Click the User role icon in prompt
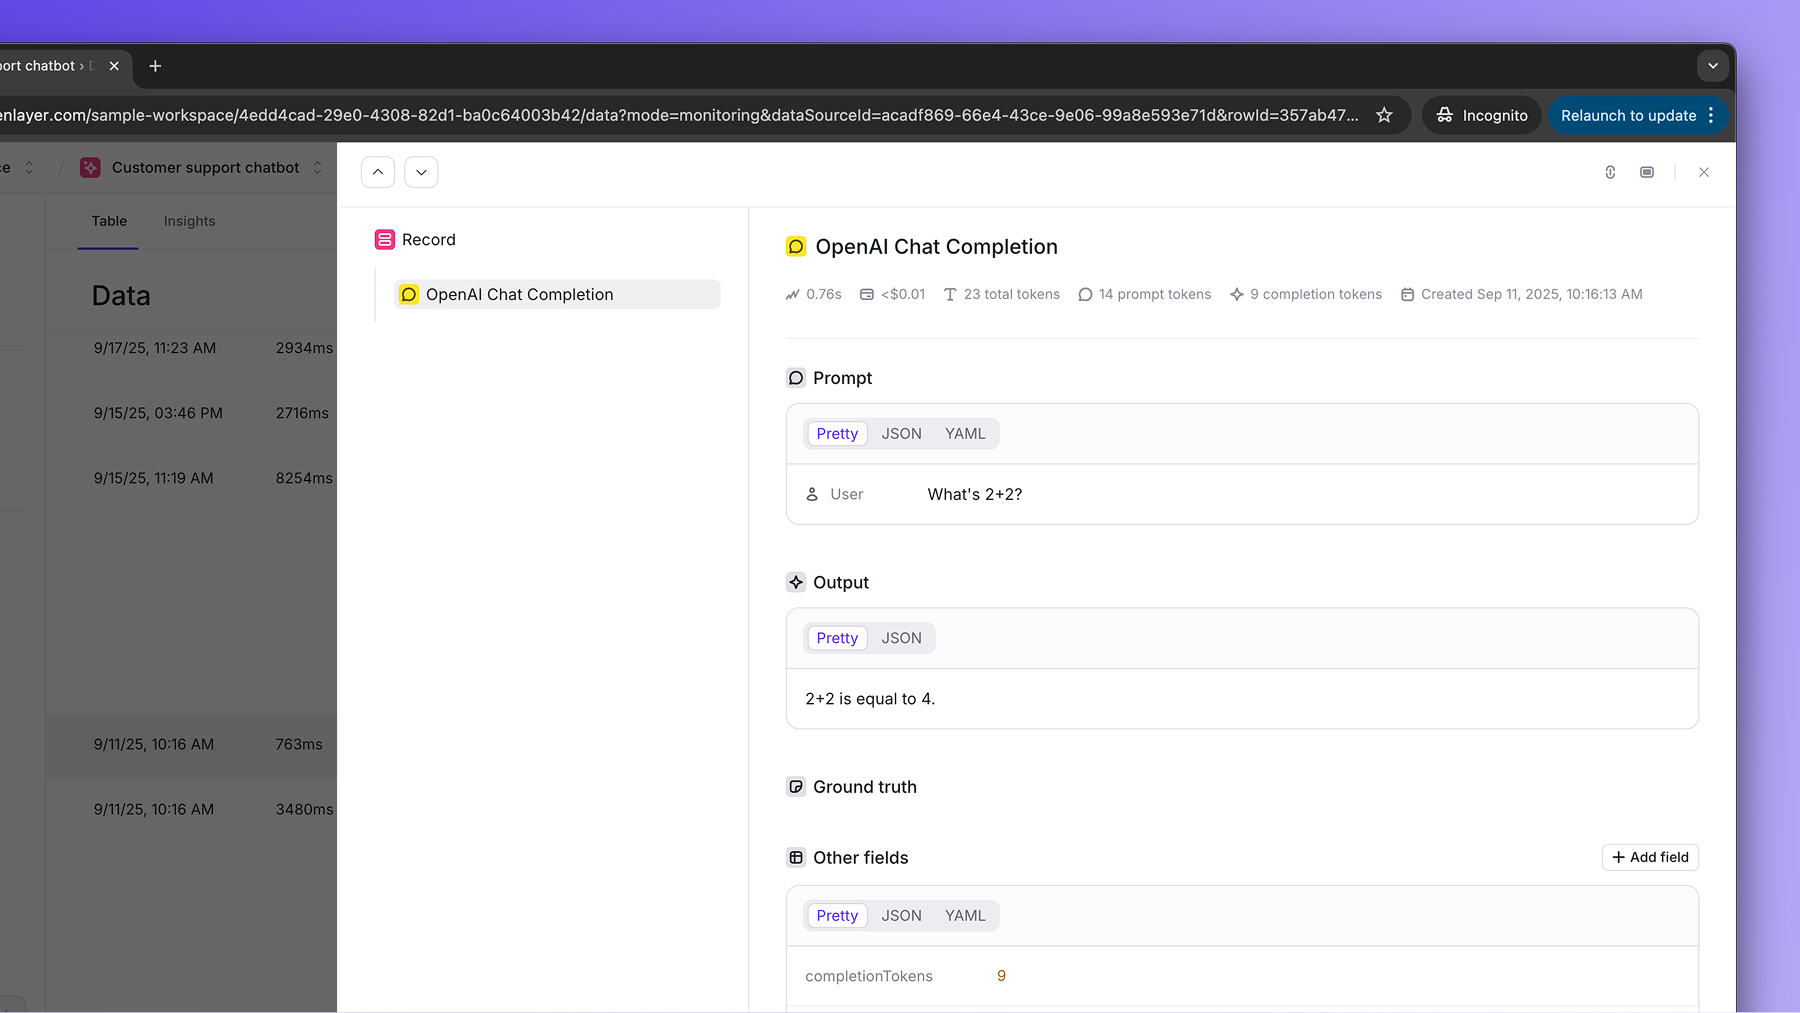Viewport: 1800px width, 1013px height. 812,494
